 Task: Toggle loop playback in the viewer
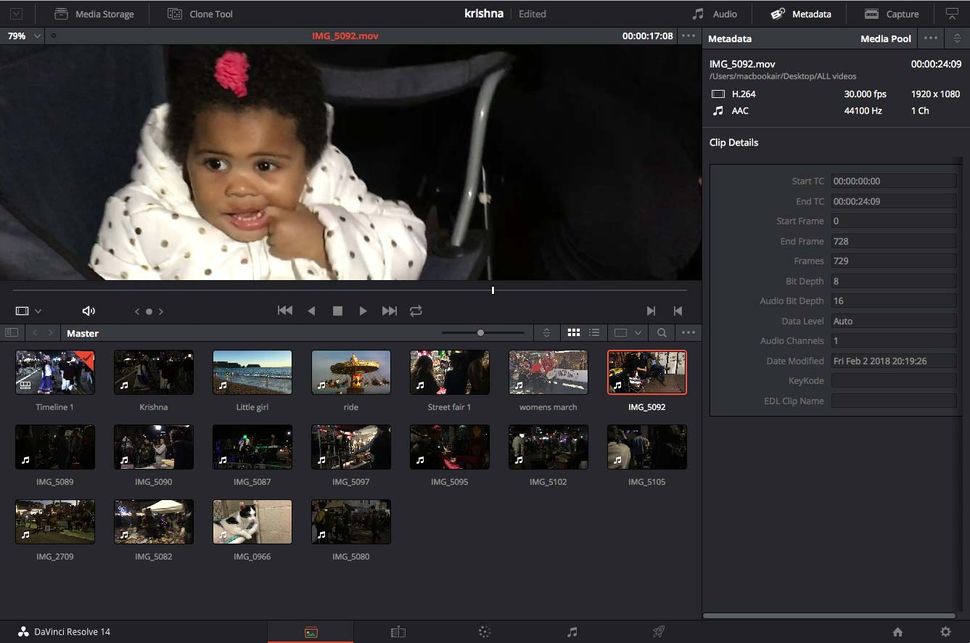[416, 311]
